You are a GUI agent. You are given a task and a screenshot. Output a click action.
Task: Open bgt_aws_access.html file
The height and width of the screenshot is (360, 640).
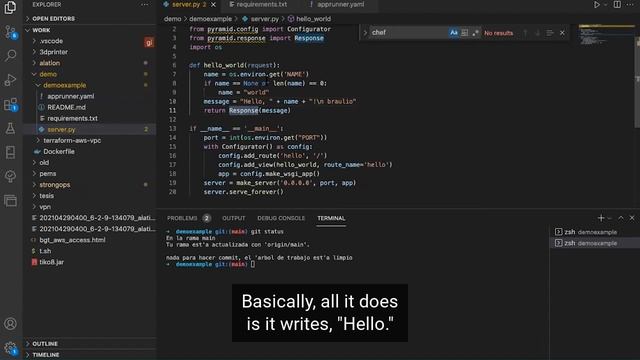pos(72,240)
